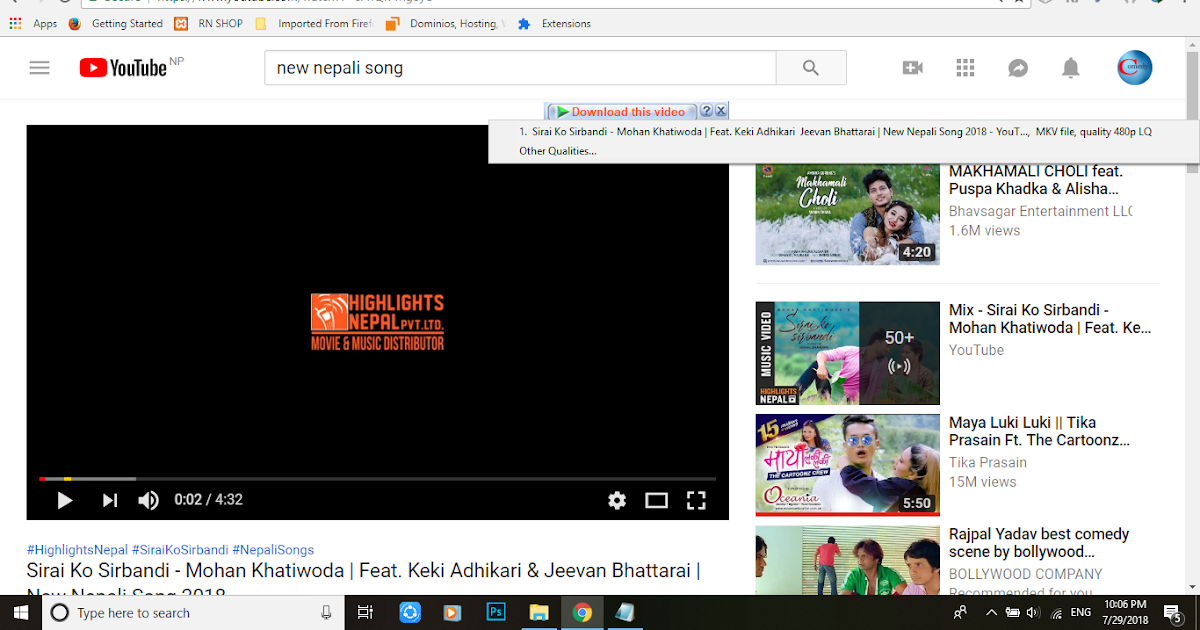Click the search magnifier button

811,68
